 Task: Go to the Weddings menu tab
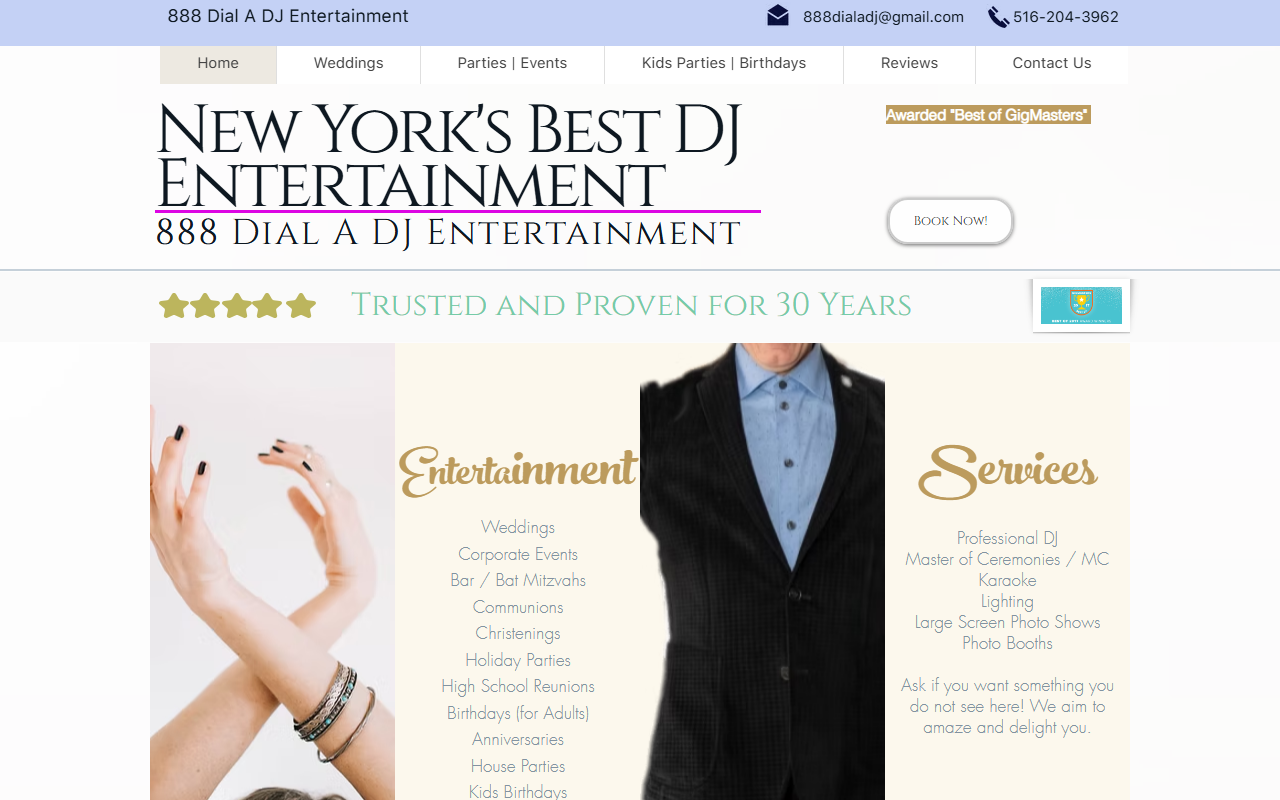click(x=348, y=63)
